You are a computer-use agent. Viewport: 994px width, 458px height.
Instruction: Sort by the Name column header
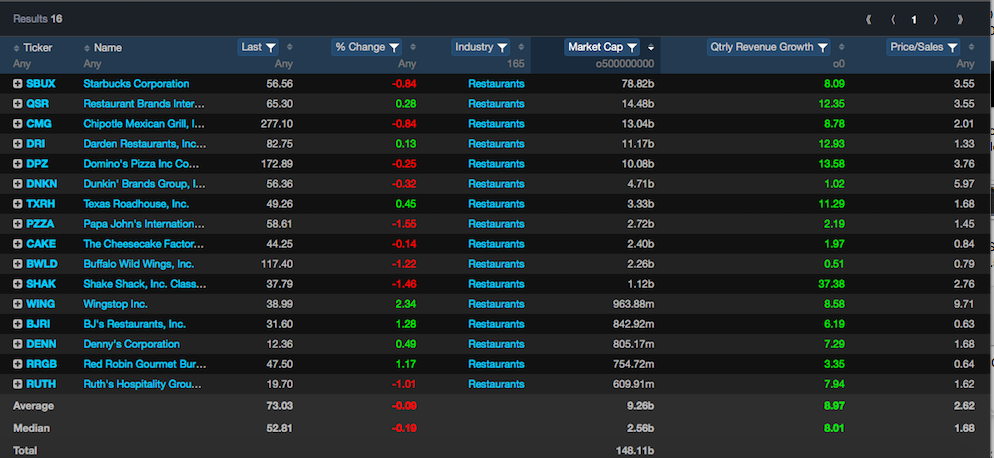(103, 48)
